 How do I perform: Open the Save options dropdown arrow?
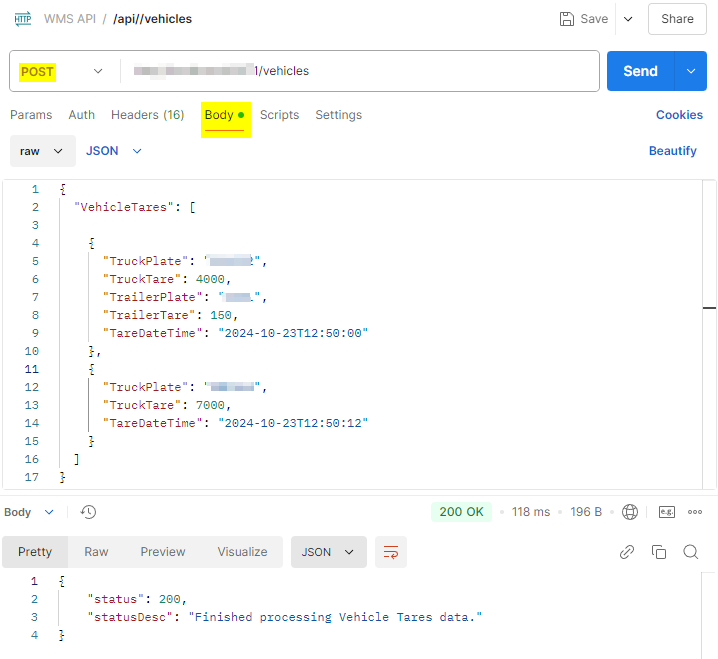point(628,19)
